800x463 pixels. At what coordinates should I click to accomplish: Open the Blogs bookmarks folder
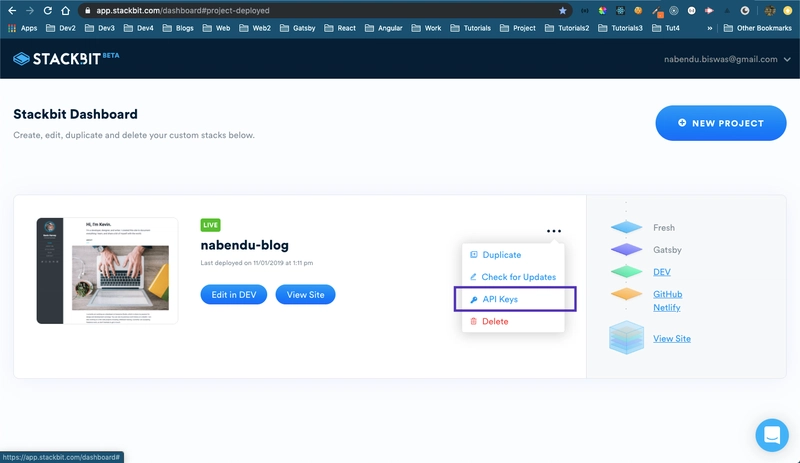pyautogui.click(x=178, y=28)
